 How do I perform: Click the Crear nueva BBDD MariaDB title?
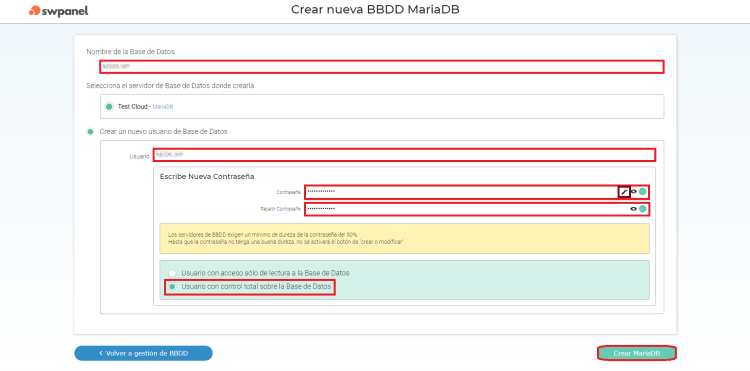coord(375,10)
